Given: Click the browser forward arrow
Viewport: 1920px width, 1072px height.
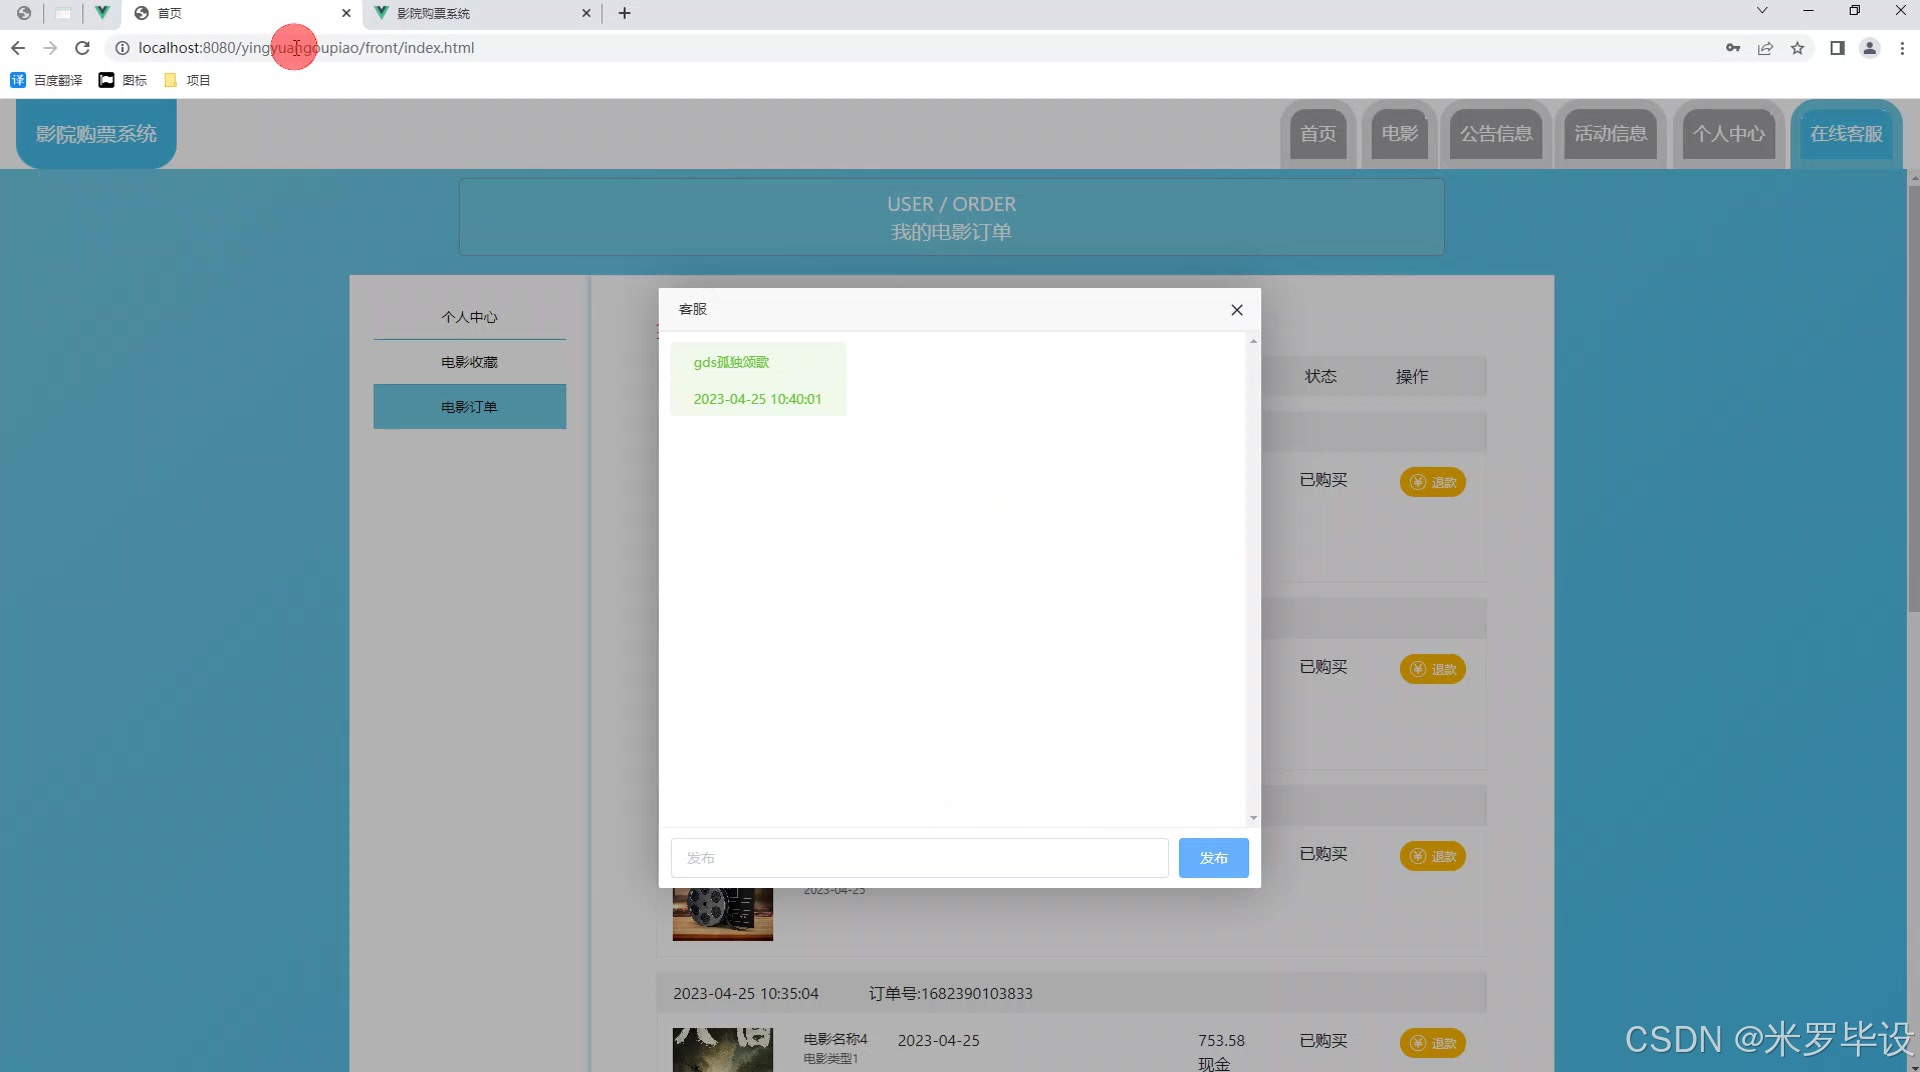Looking at the screenshot, I should [x=50, y=48].
